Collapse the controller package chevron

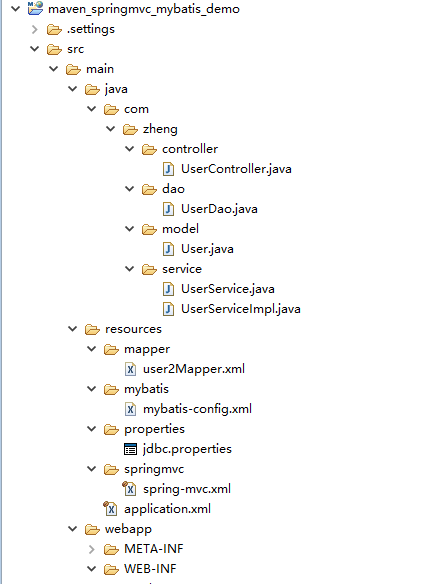click(130, 149)
